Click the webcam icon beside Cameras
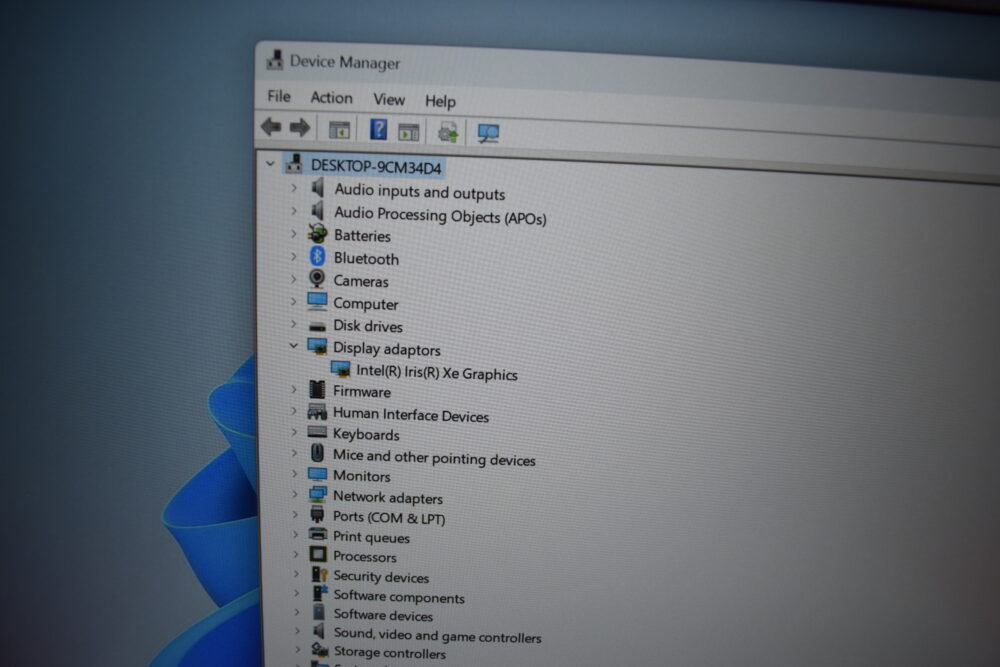Image resolution: width=1000 pixels, height=667 pixels. 317,279
